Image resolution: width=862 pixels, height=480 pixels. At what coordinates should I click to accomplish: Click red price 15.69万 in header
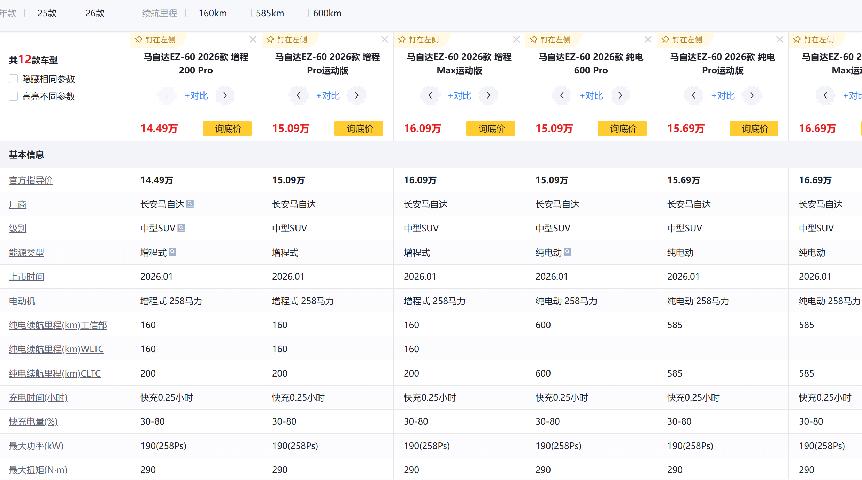686,128
